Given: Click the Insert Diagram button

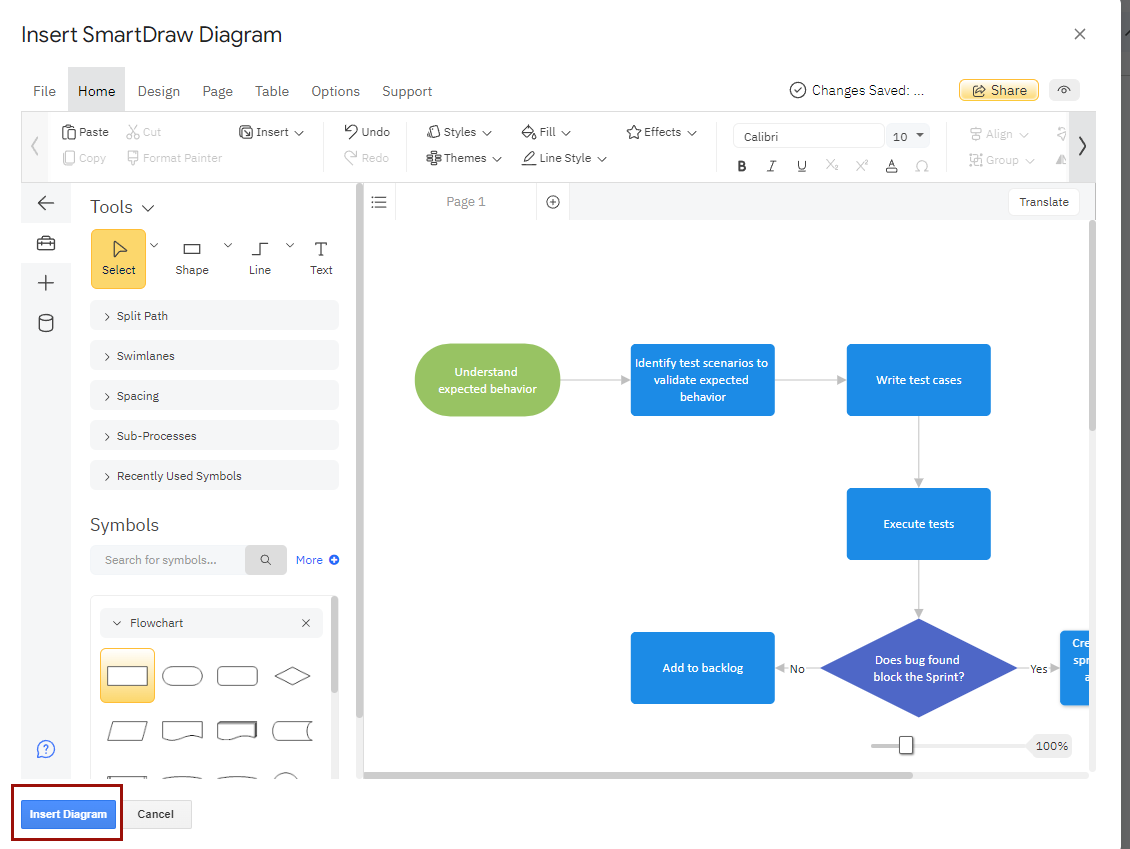Looking at the screenshot, I should 68,814.
